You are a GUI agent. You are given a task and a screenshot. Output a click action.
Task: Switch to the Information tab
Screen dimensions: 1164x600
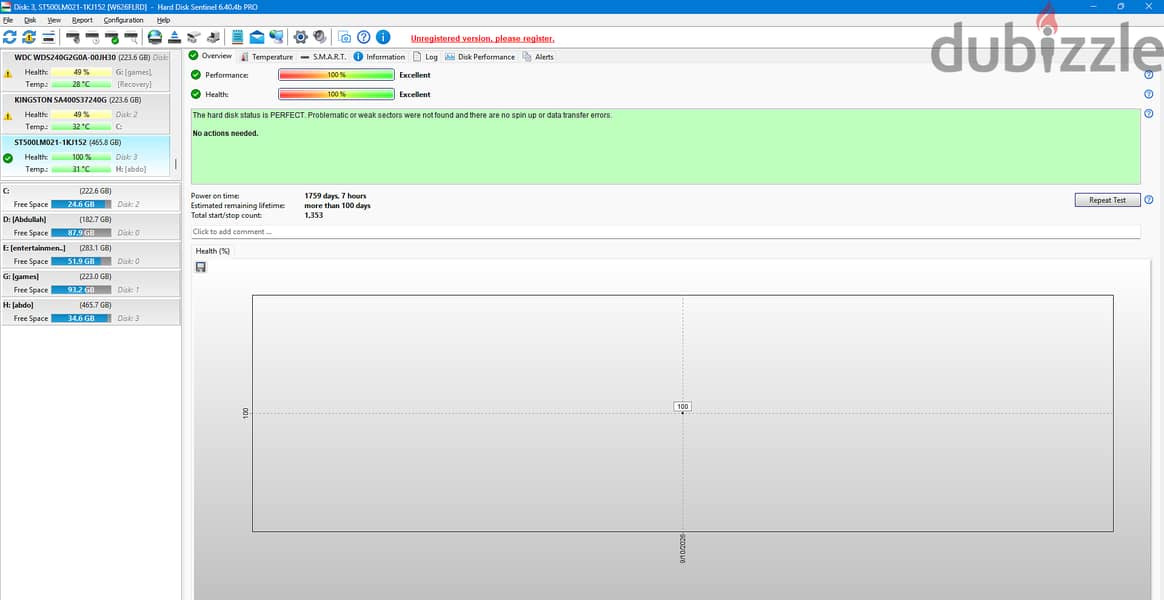[x=379, y=56]
